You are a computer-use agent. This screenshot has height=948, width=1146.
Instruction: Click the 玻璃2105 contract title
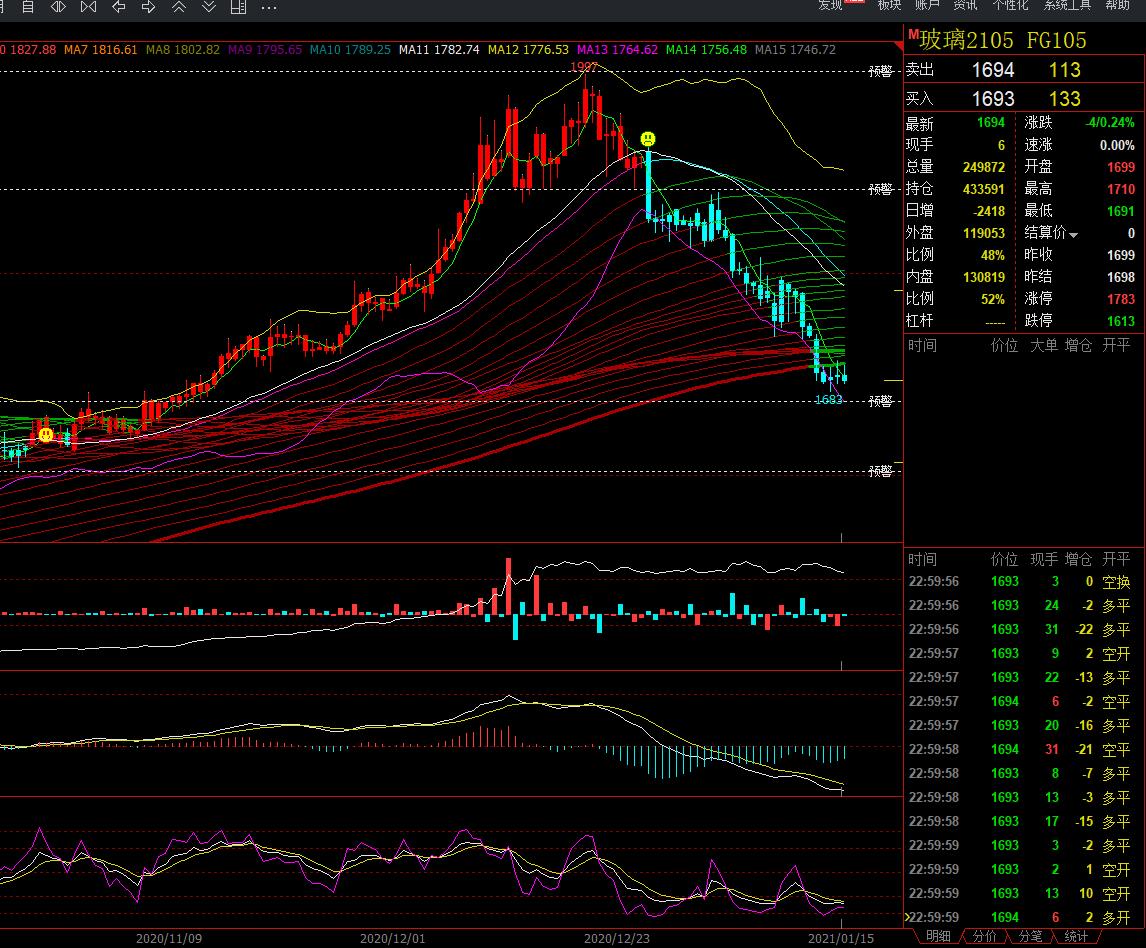pyautogui.click(x=965, y=41)
